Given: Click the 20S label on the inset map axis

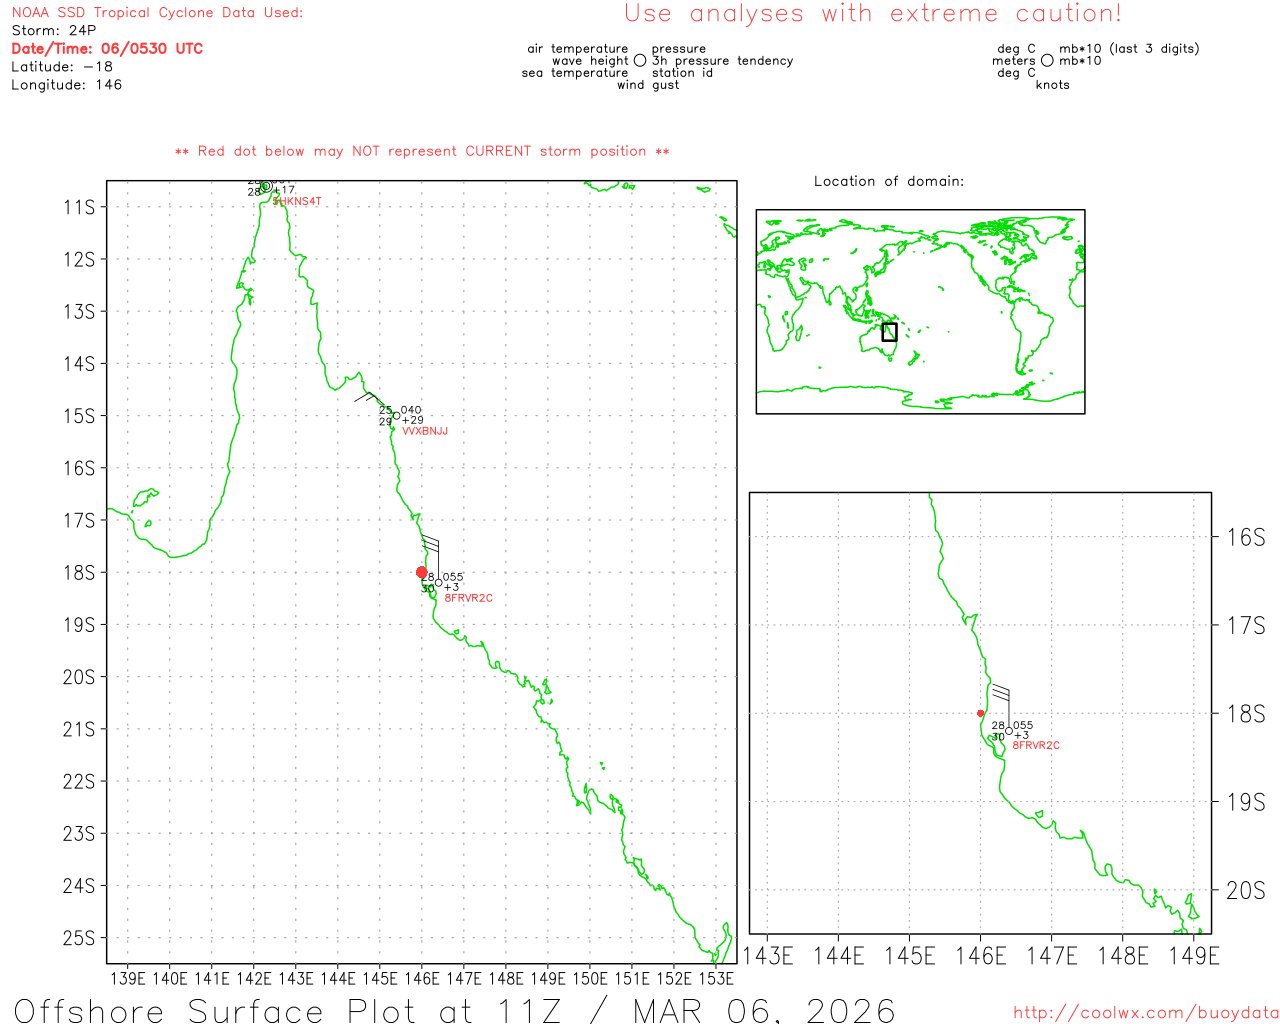Looking at the screenshot, I should tap(1246, 890).
